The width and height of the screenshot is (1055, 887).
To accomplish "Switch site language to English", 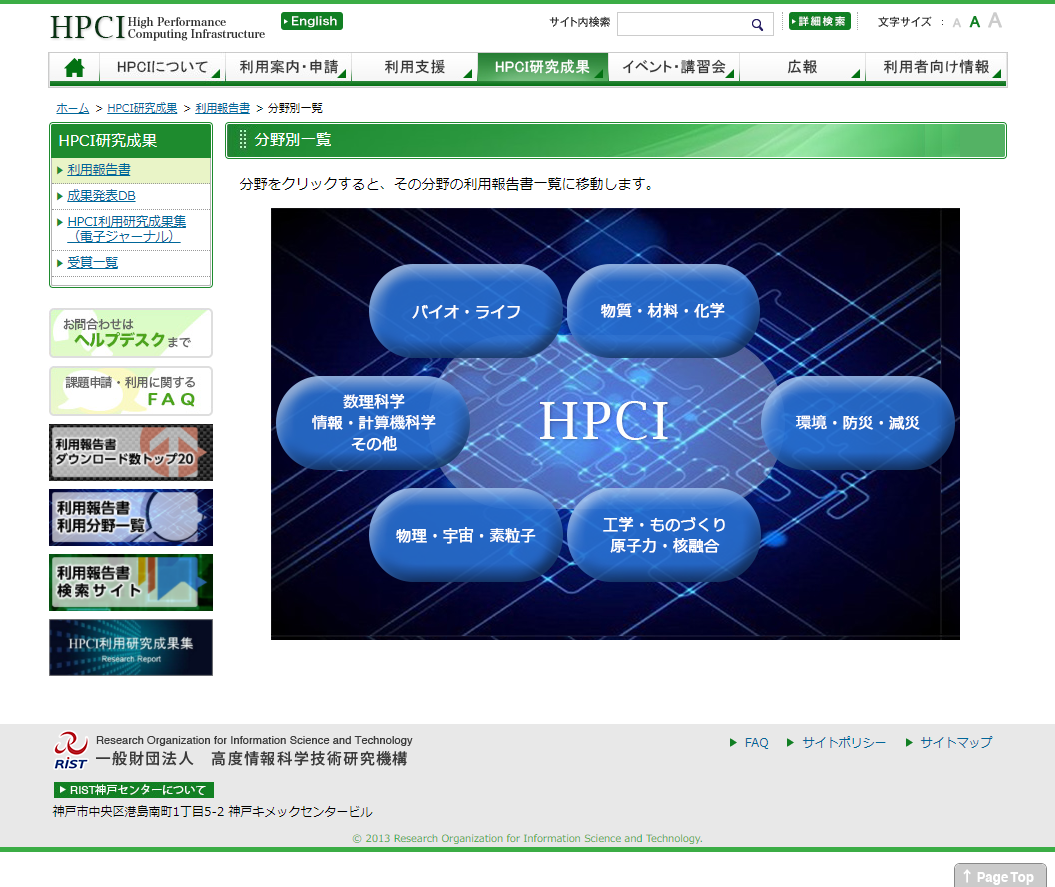I will [312, 22].
